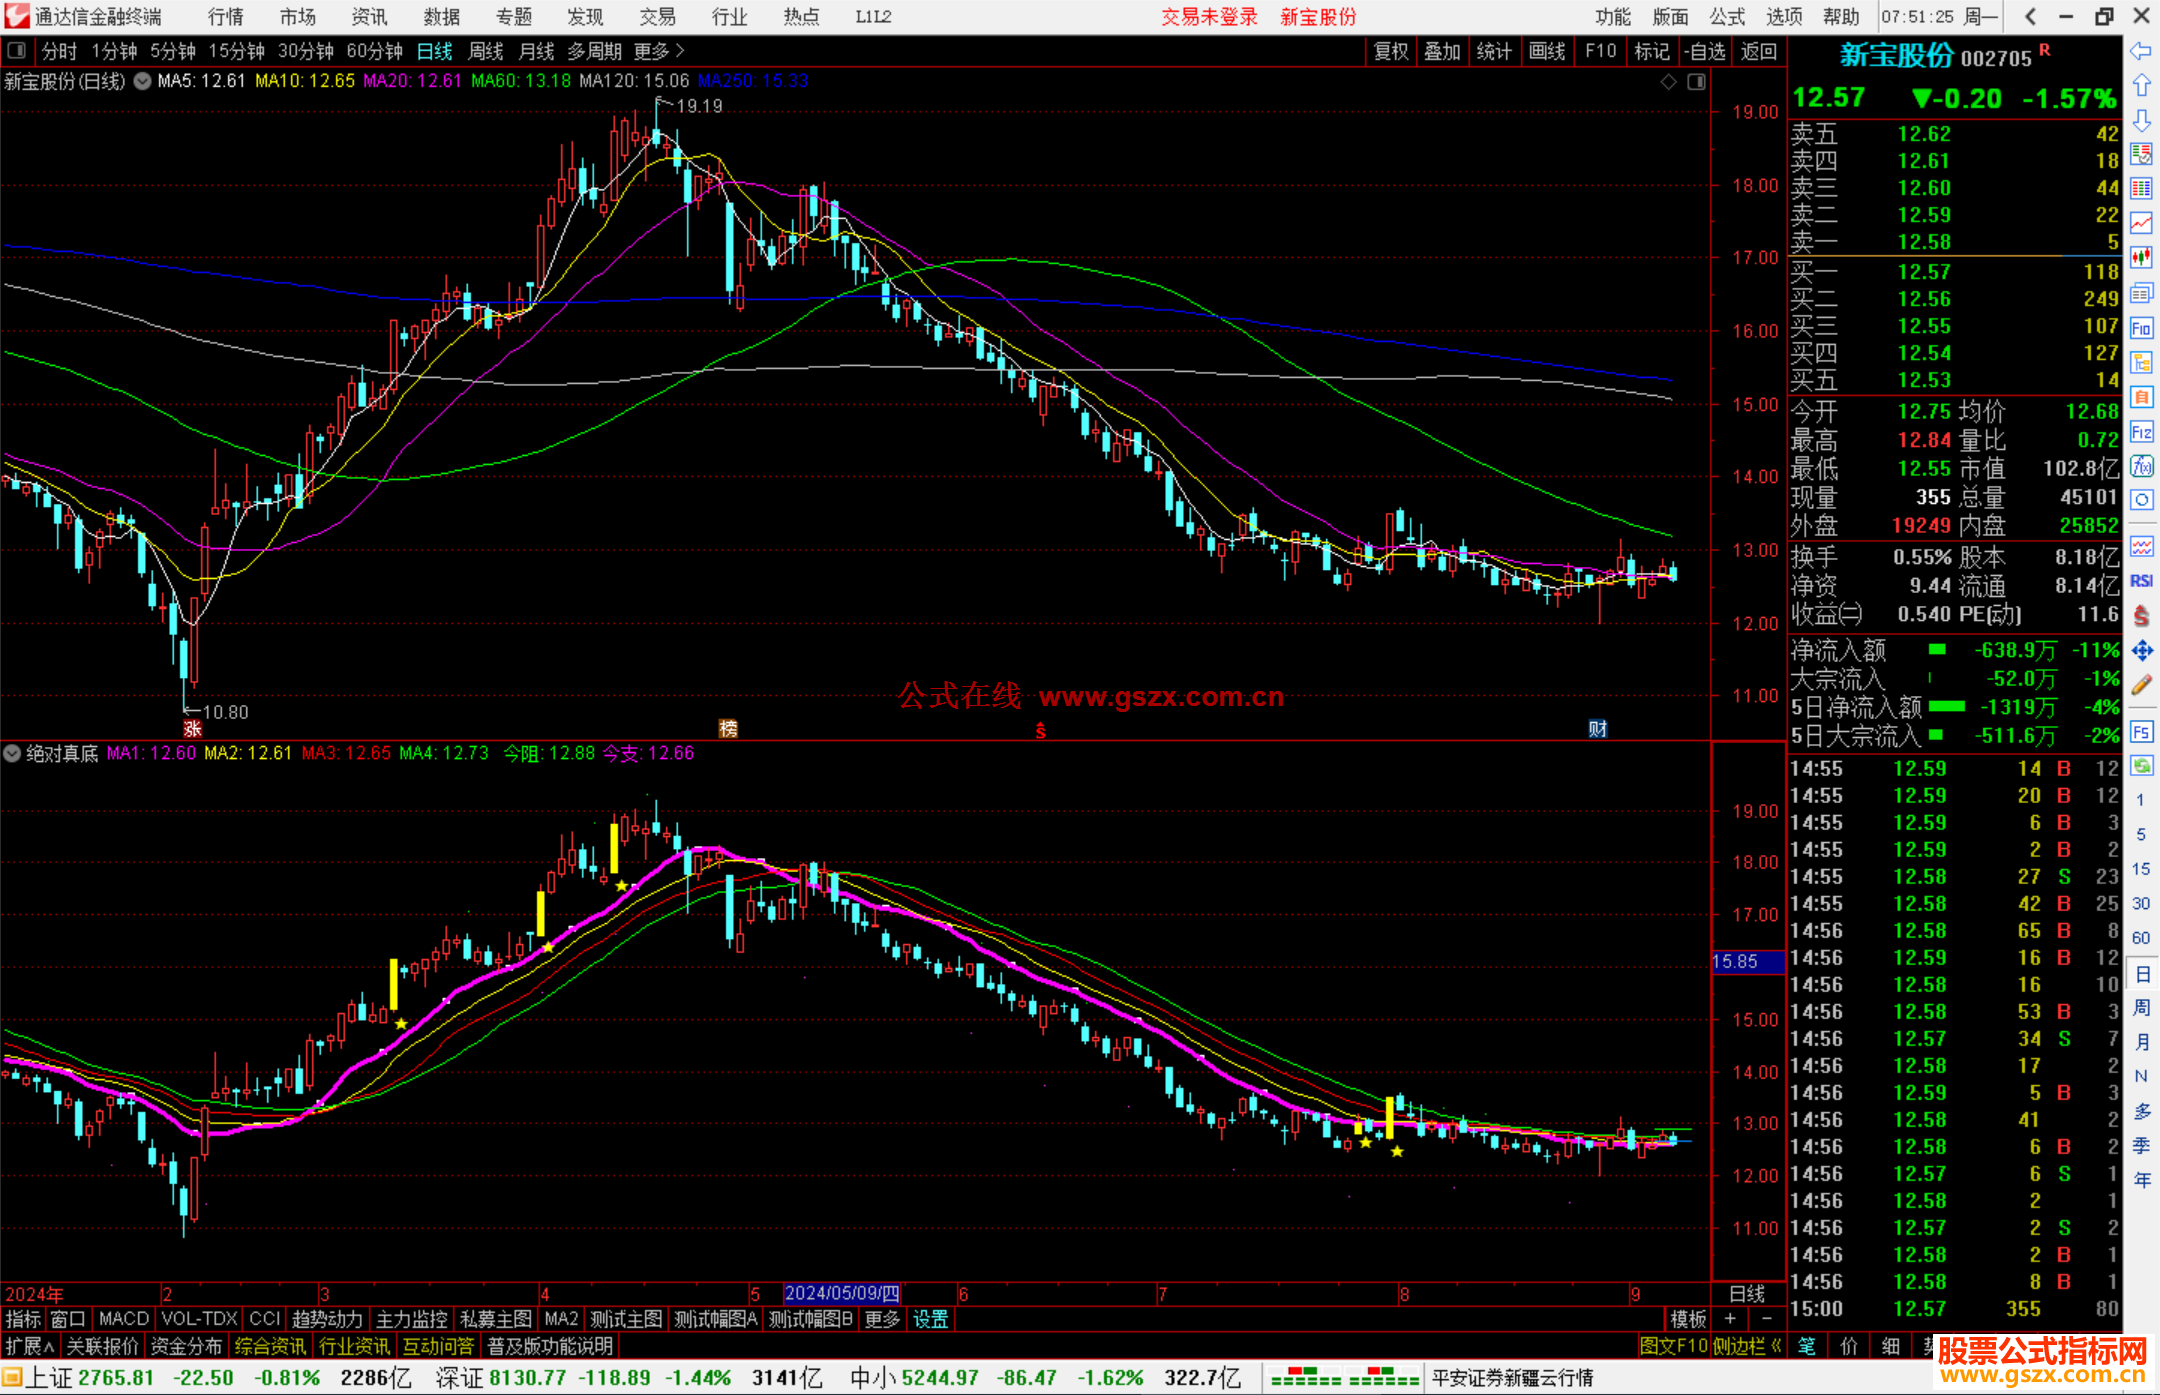Toggle the panel layout square icon before 分时
Screen dimensions: 2160x1395
pyautogui.click(x=17, y=51)
